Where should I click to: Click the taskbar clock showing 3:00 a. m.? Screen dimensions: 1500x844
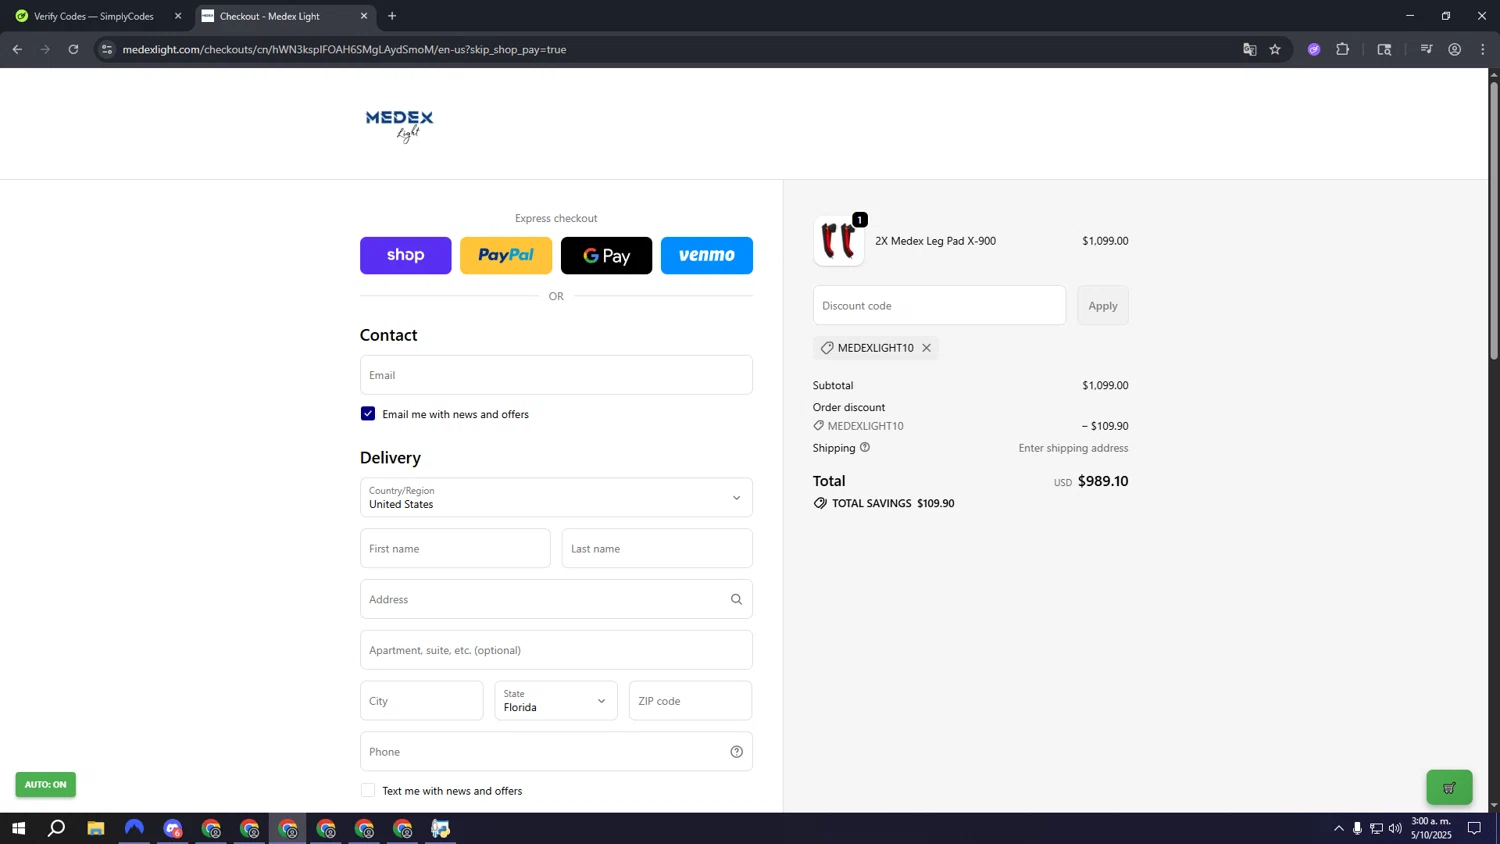[x=1431, y=828]
